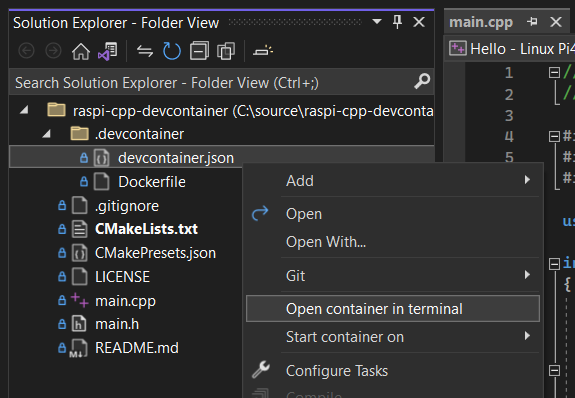Collapse All items in Solution Explorer
575x398 pixels.
199,51
